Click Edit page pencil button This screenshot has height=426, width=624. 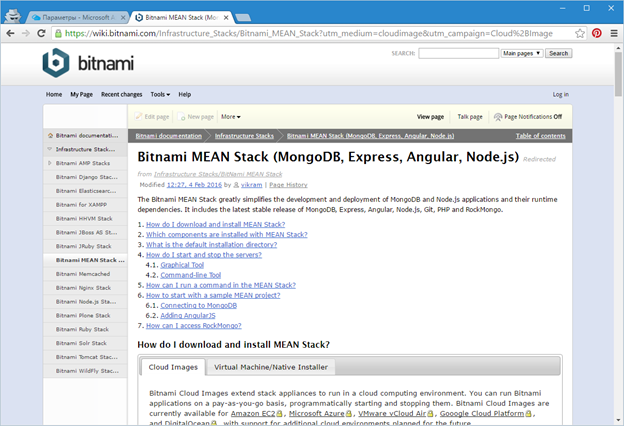pyautogui.click(x=152, y=117)
